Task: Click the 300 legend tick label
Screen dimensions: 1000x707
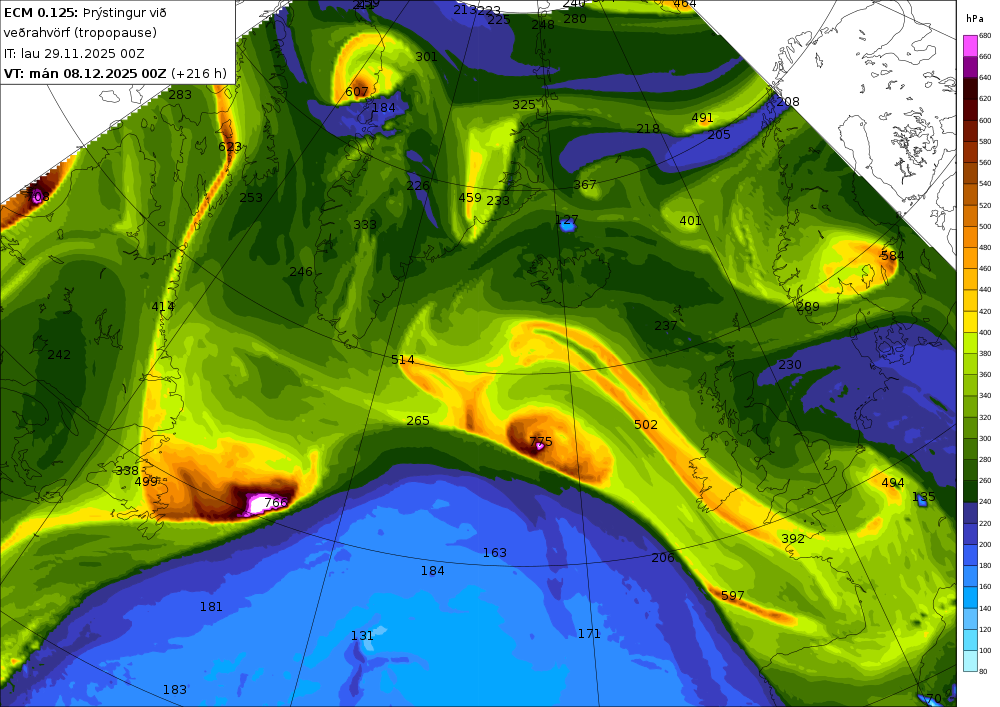Action: click(x=985, y=439)
